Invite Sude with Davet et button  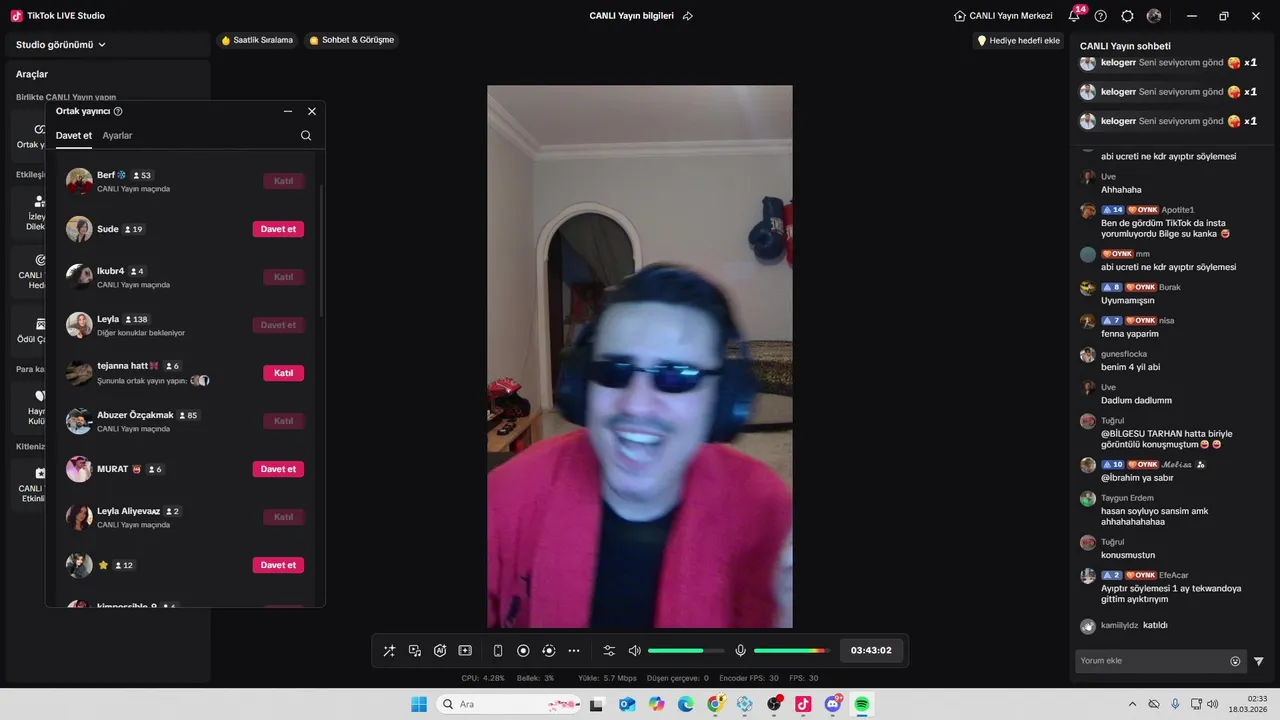pos(278,229)
